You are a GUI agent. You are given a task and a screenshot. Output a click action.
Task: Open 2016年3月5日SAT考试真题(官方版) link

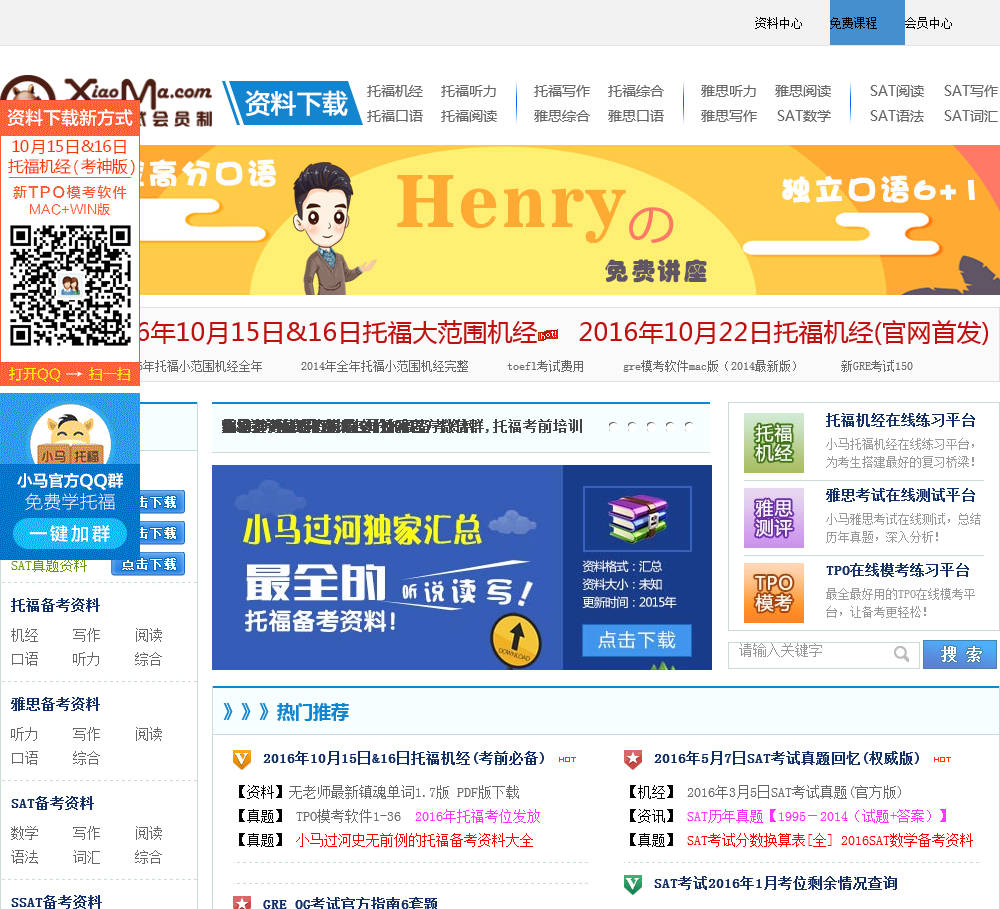794,793
